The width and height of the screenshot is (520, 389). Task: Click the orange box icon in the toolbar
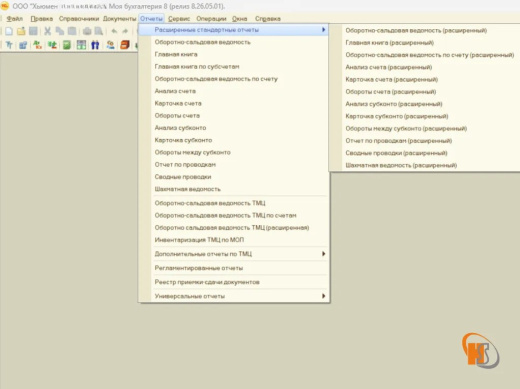125,45
